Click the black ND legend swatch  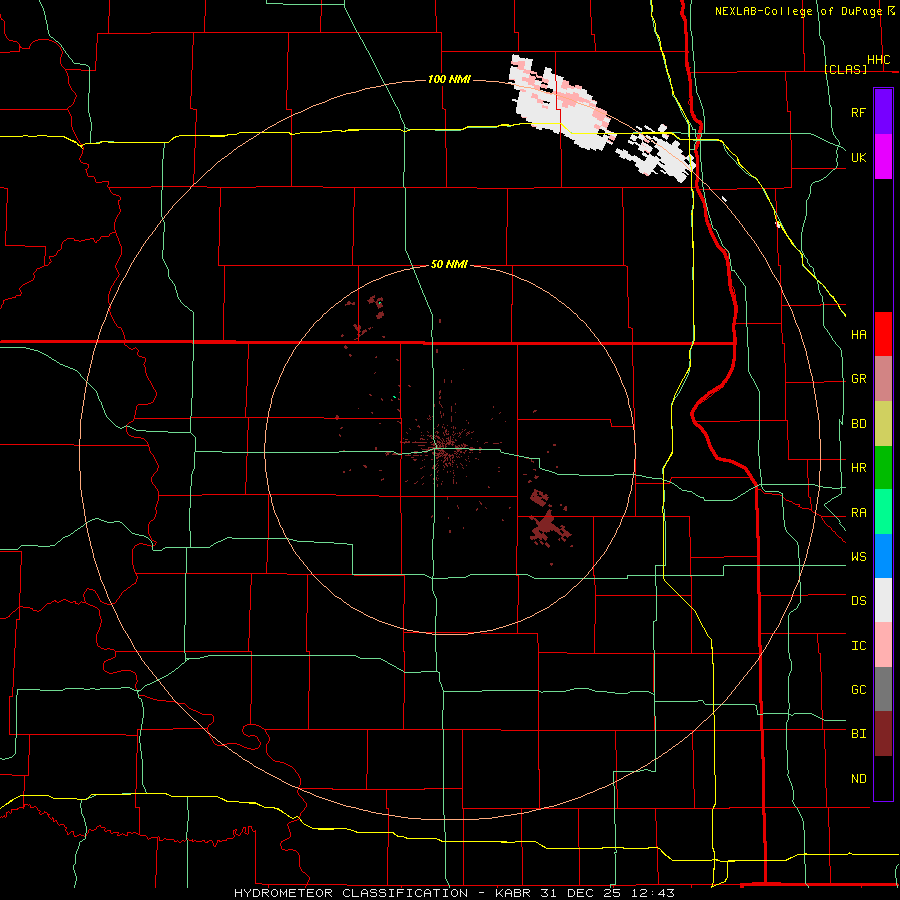[883, 778]
